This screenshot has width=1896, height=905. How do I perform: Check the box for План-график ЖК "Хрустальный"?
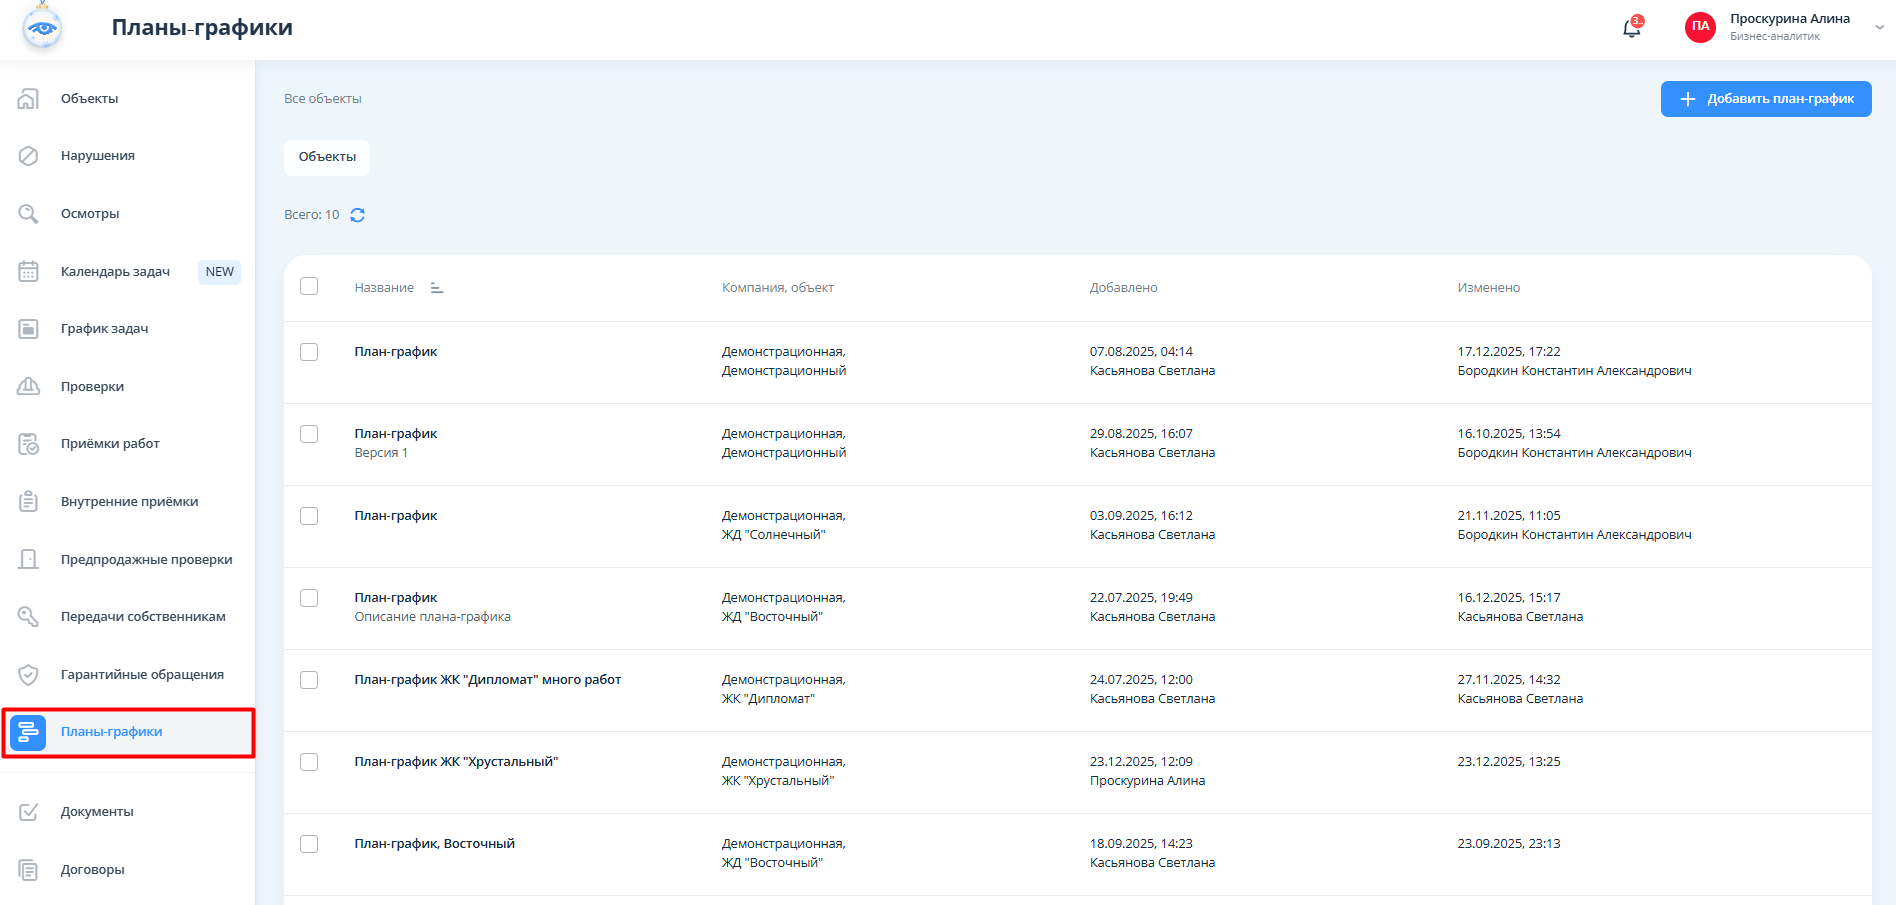(309, 762)
